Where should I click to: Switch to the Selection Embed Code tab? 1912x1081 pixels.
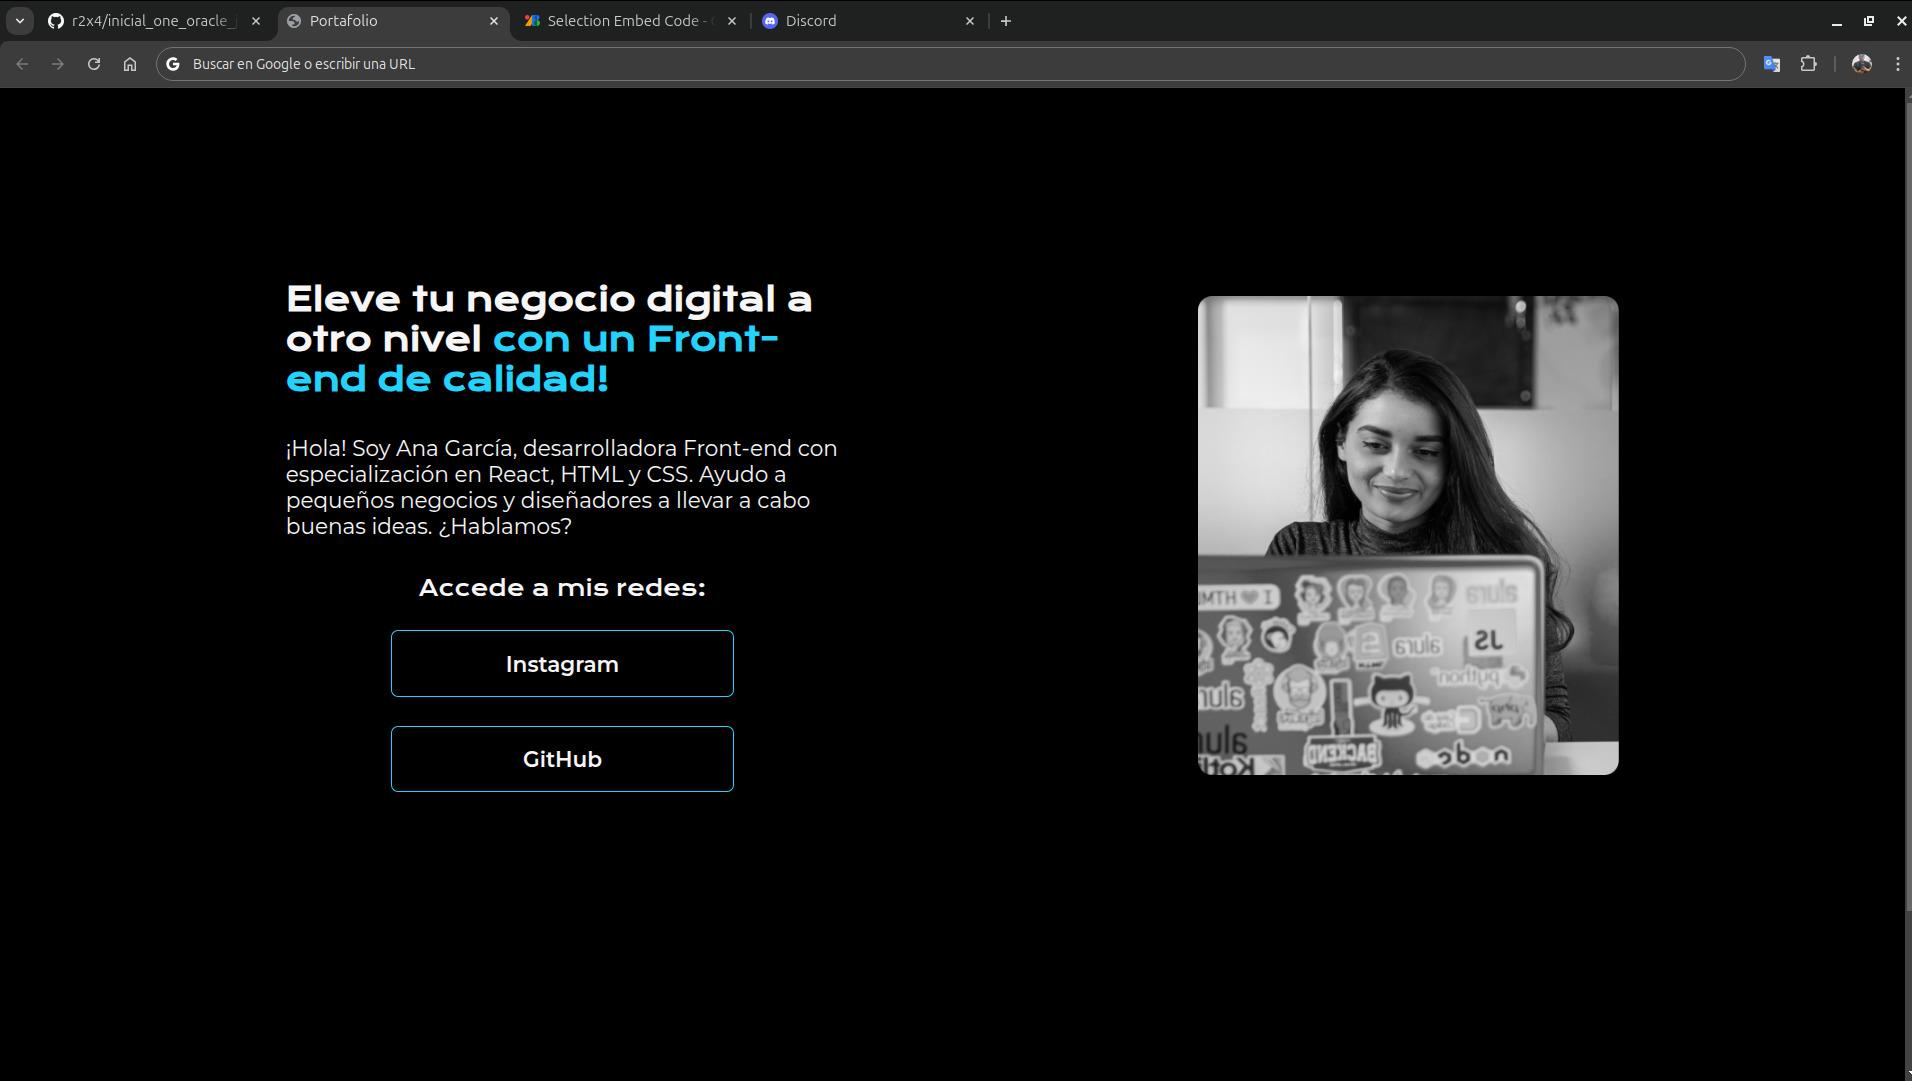point(629,20)
